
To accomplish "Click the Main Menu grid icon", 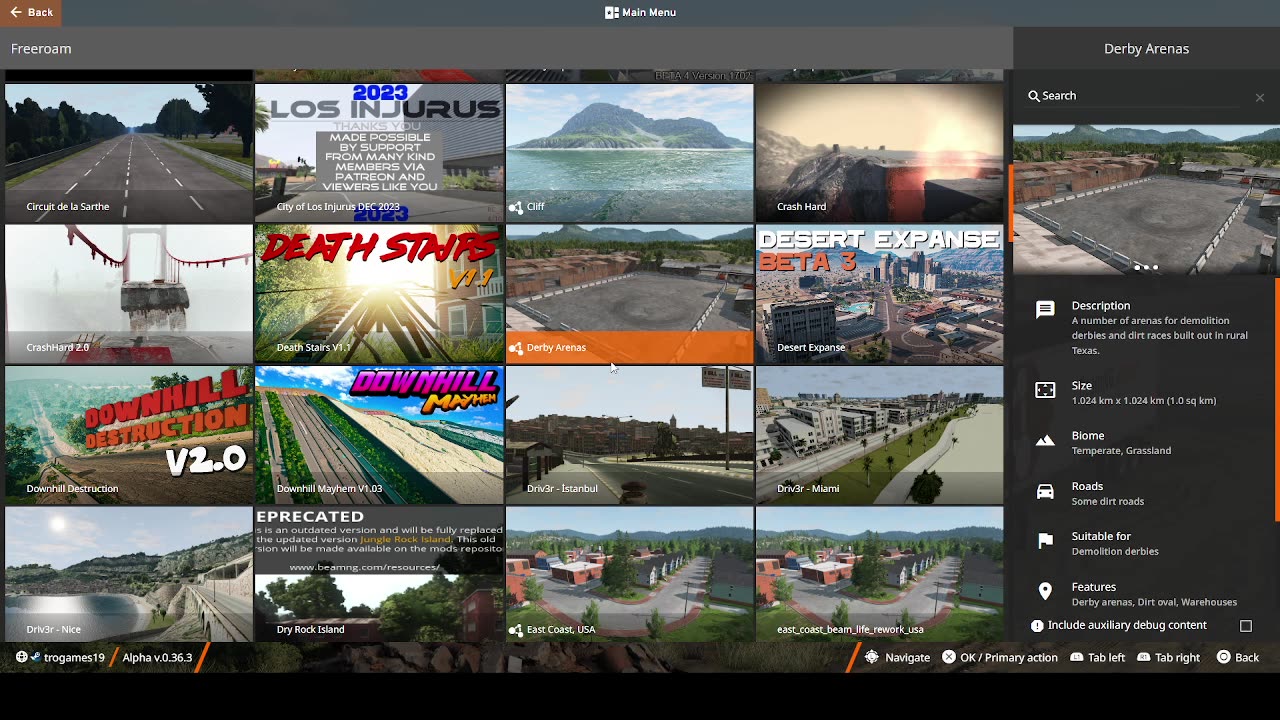I will (x=611, y=12).
